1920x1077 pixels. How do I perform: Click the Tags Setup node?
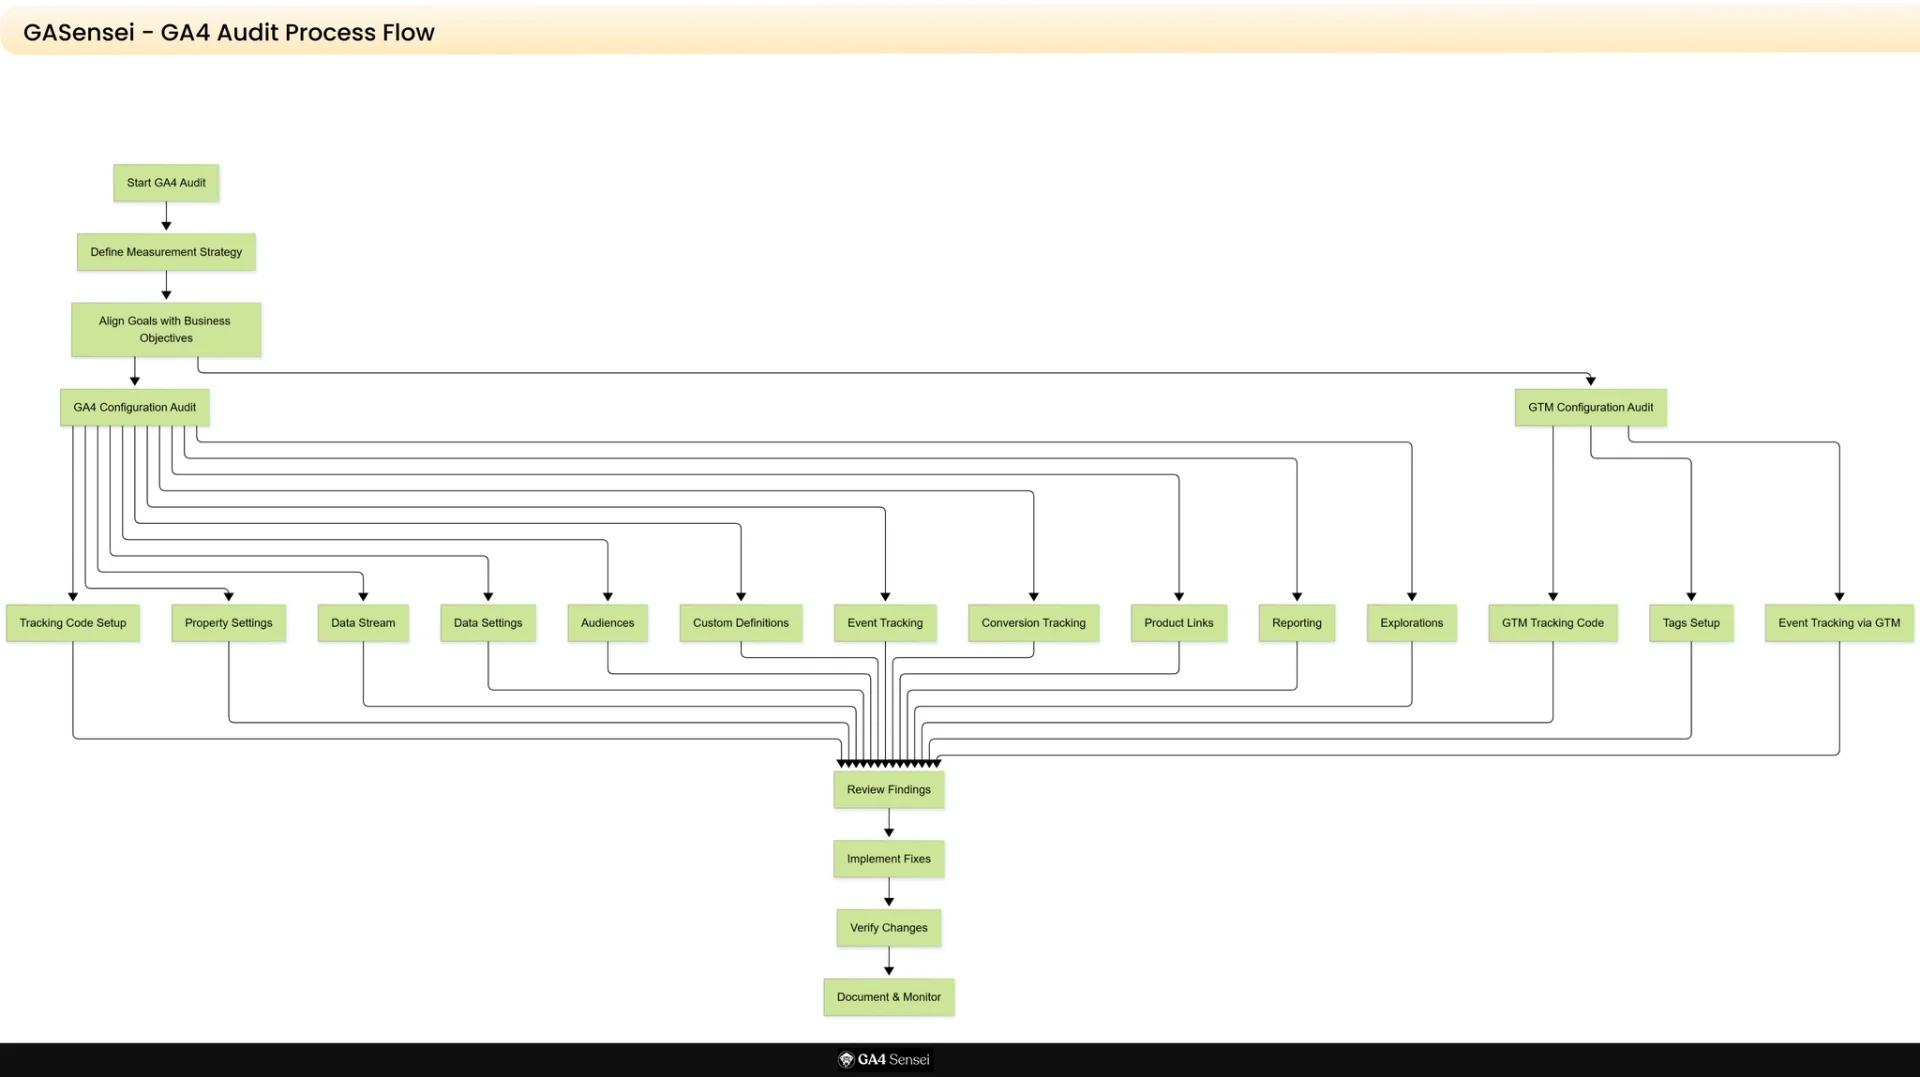1690,623
